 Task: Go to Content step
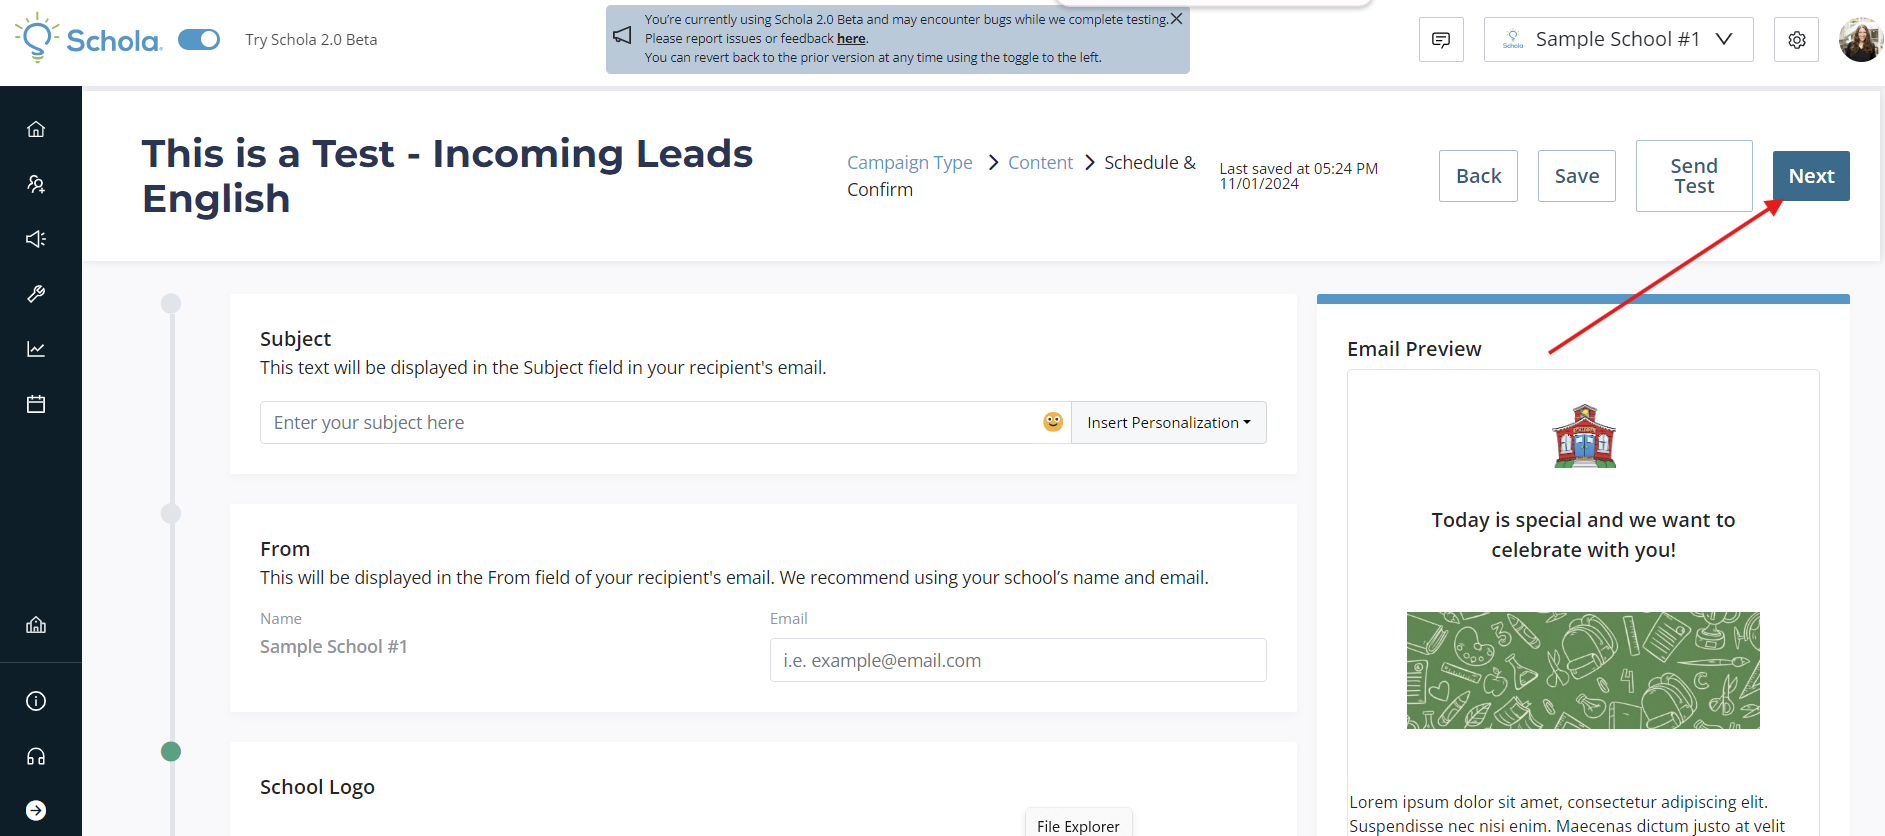pos(1040,162)
